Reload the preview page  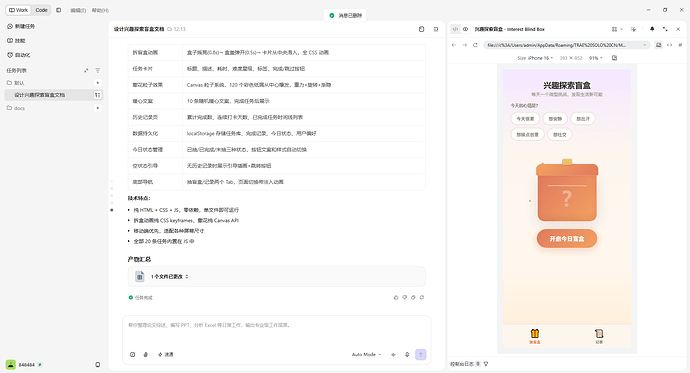pyautogui.click(x=475, y=45)
